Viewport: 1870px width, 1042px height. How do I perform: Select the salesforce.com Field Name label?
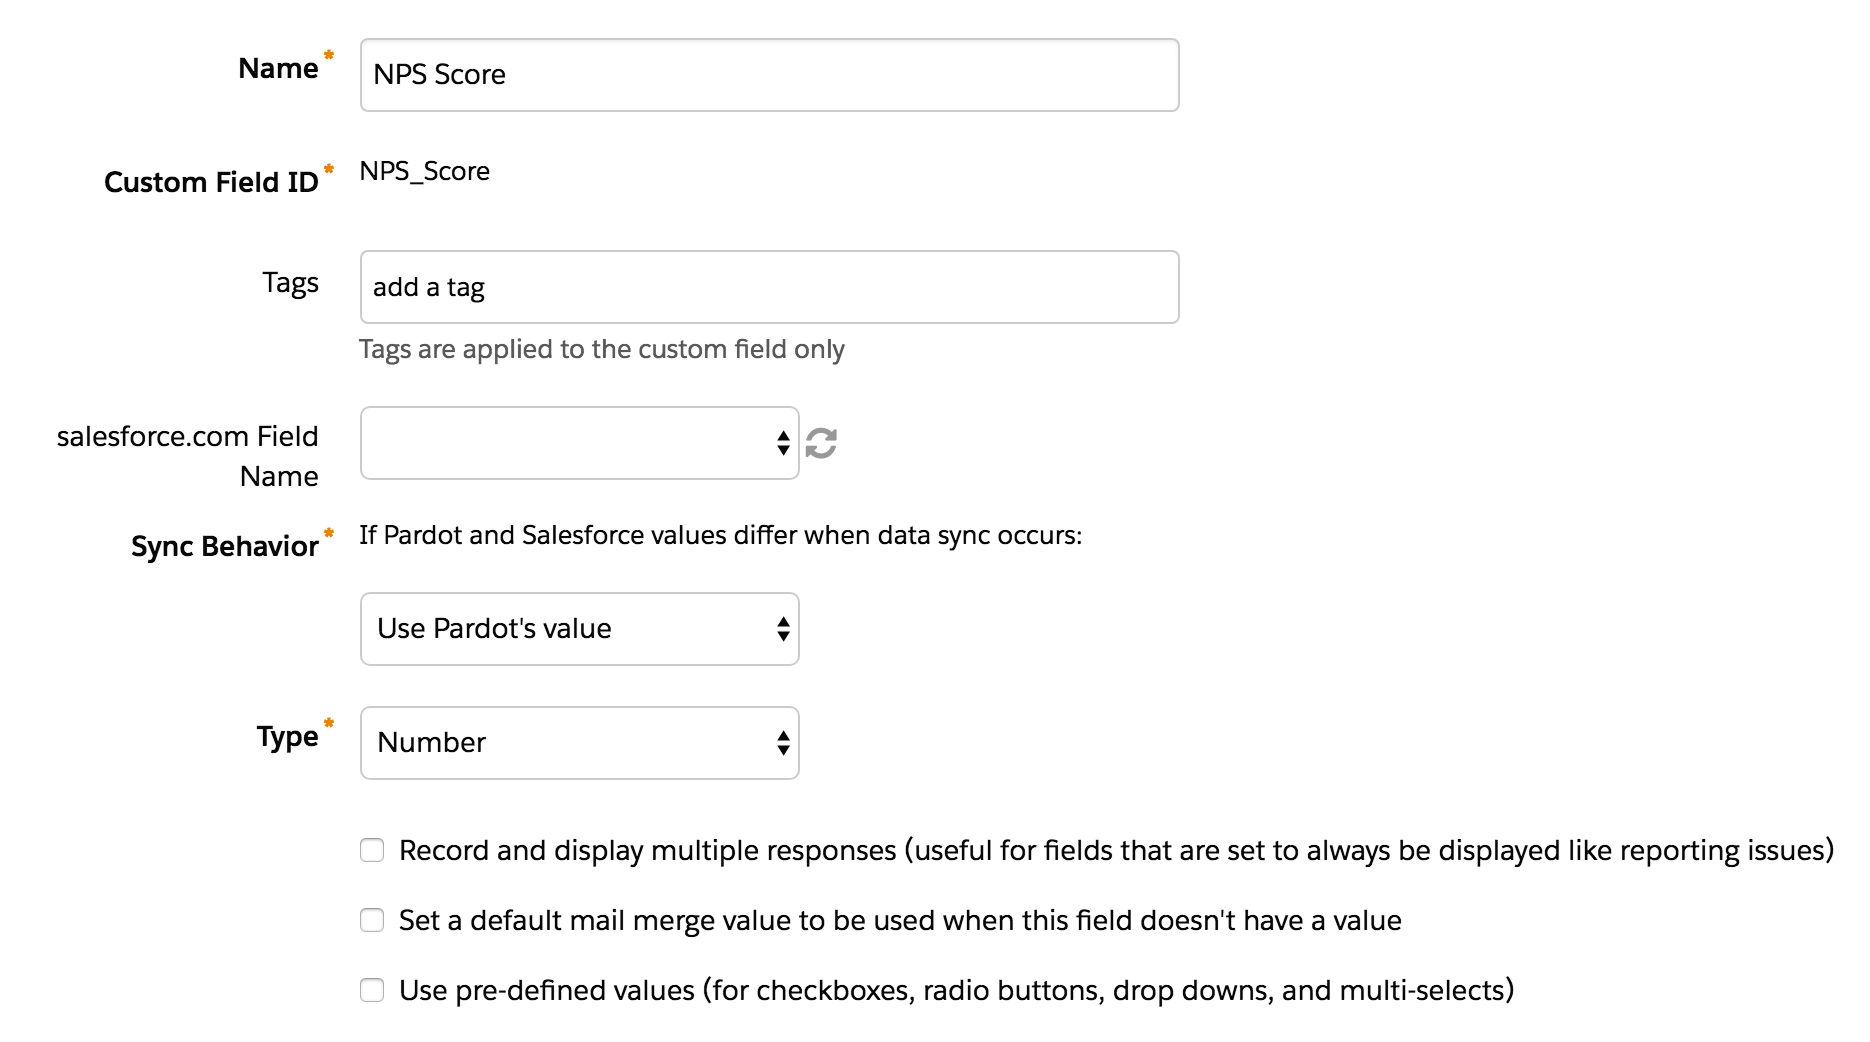(188, 456)
